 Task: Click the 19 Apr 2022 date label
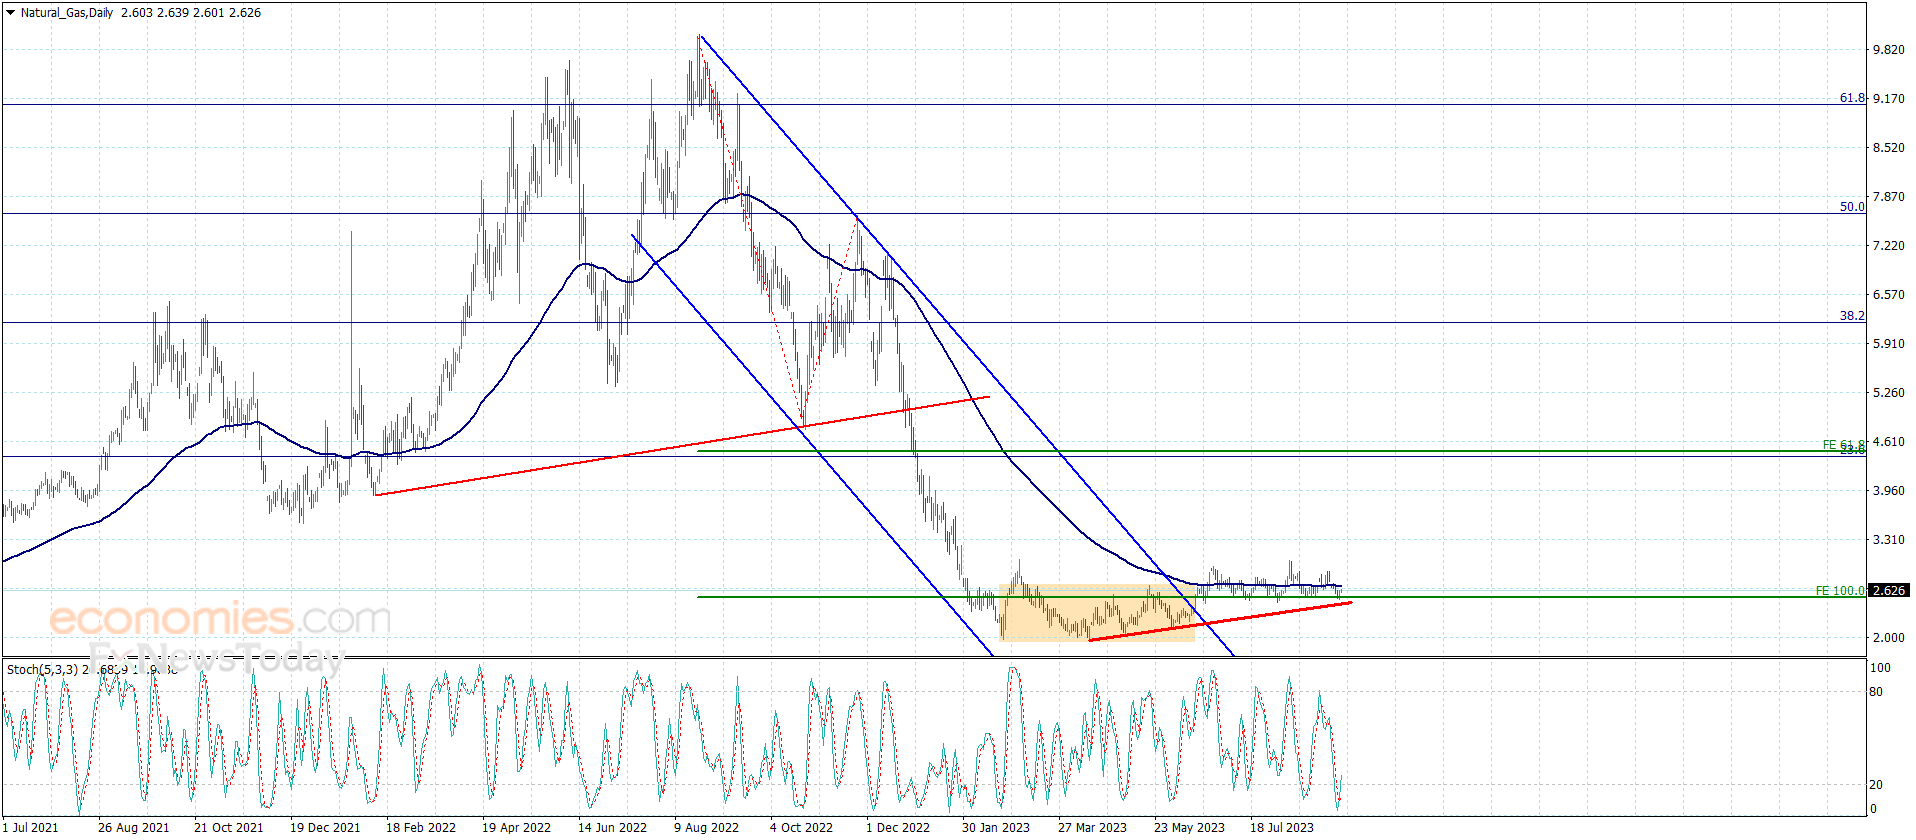click(x=516, y=827)
